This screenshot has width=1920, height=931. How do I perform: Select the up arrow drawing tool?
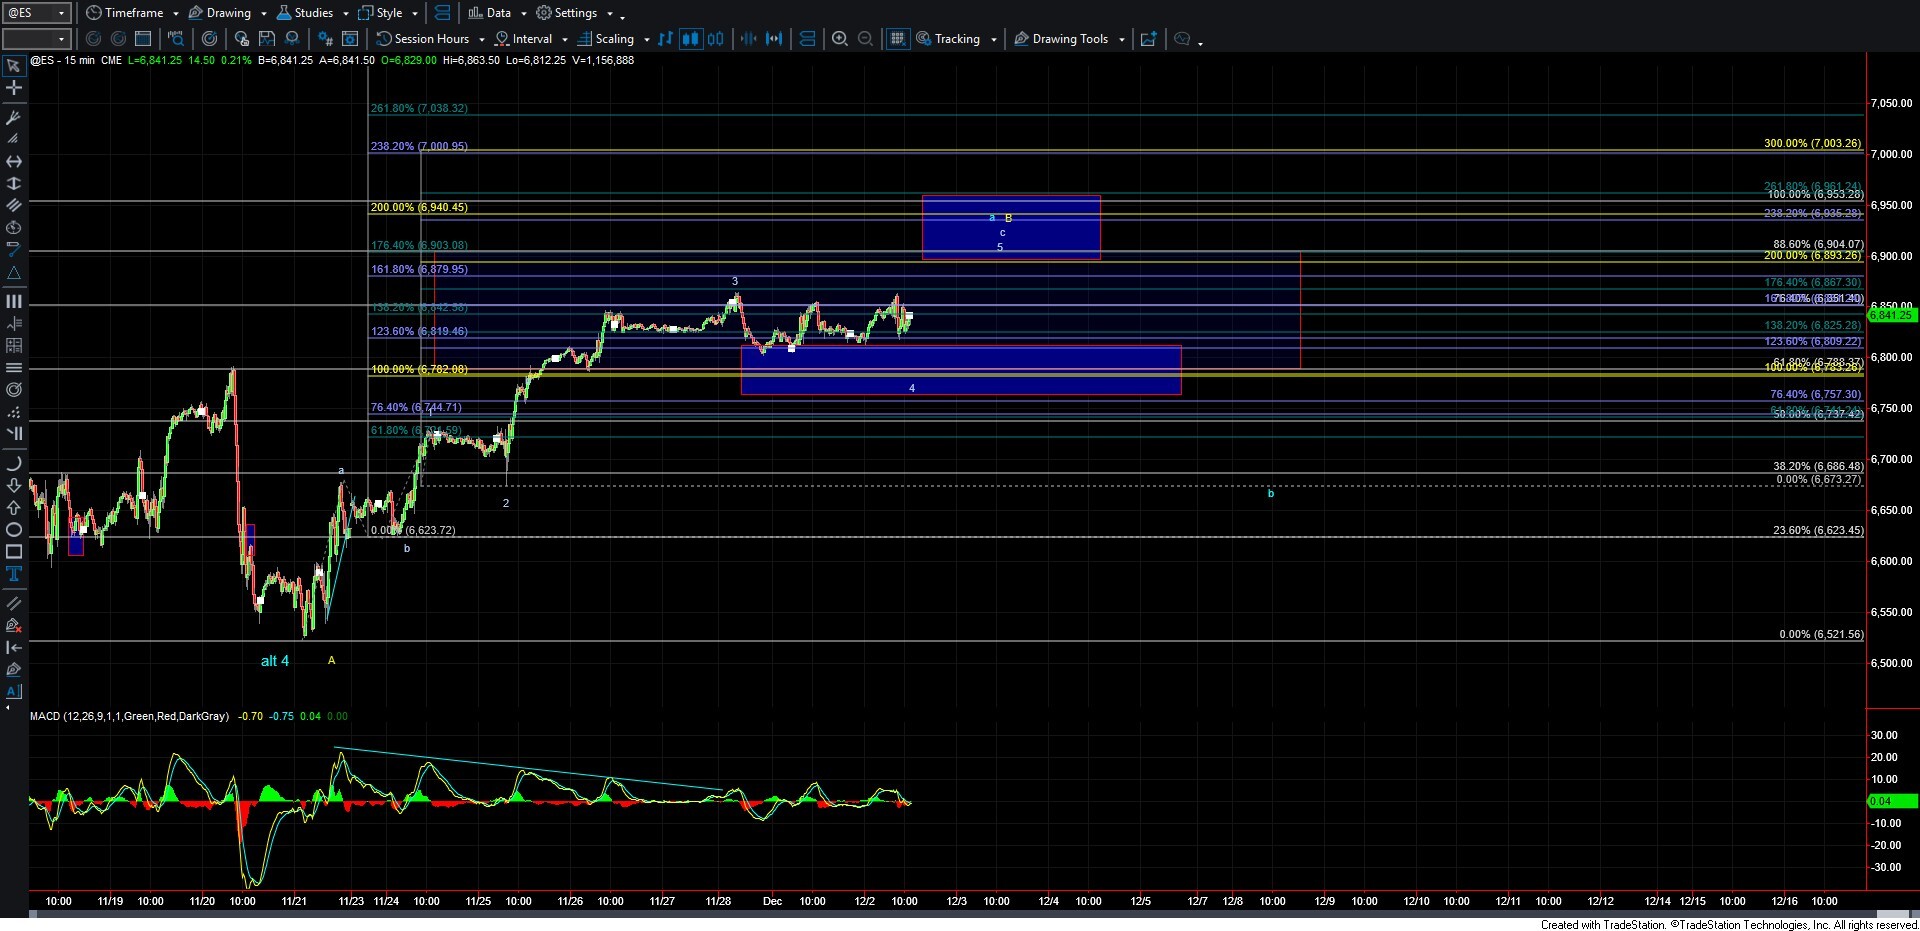point(14,507)
